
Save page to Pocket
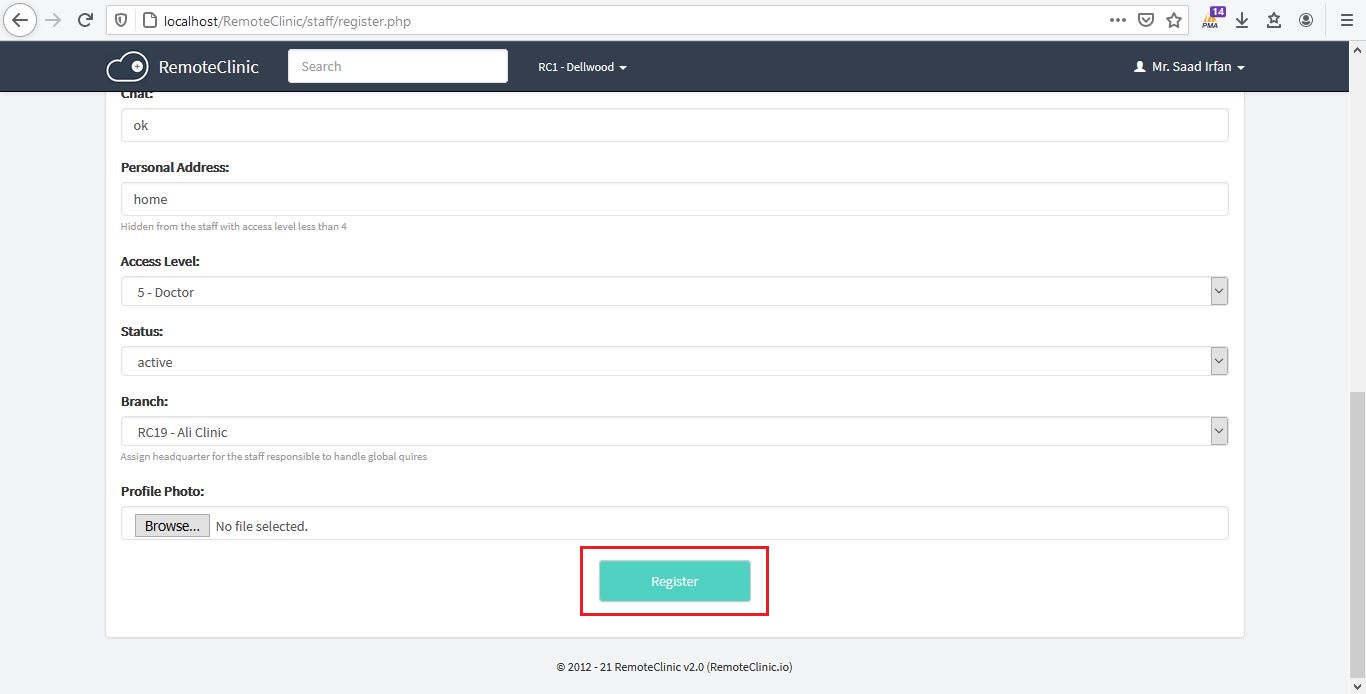pyautogui.click(x=1146, y=20)
